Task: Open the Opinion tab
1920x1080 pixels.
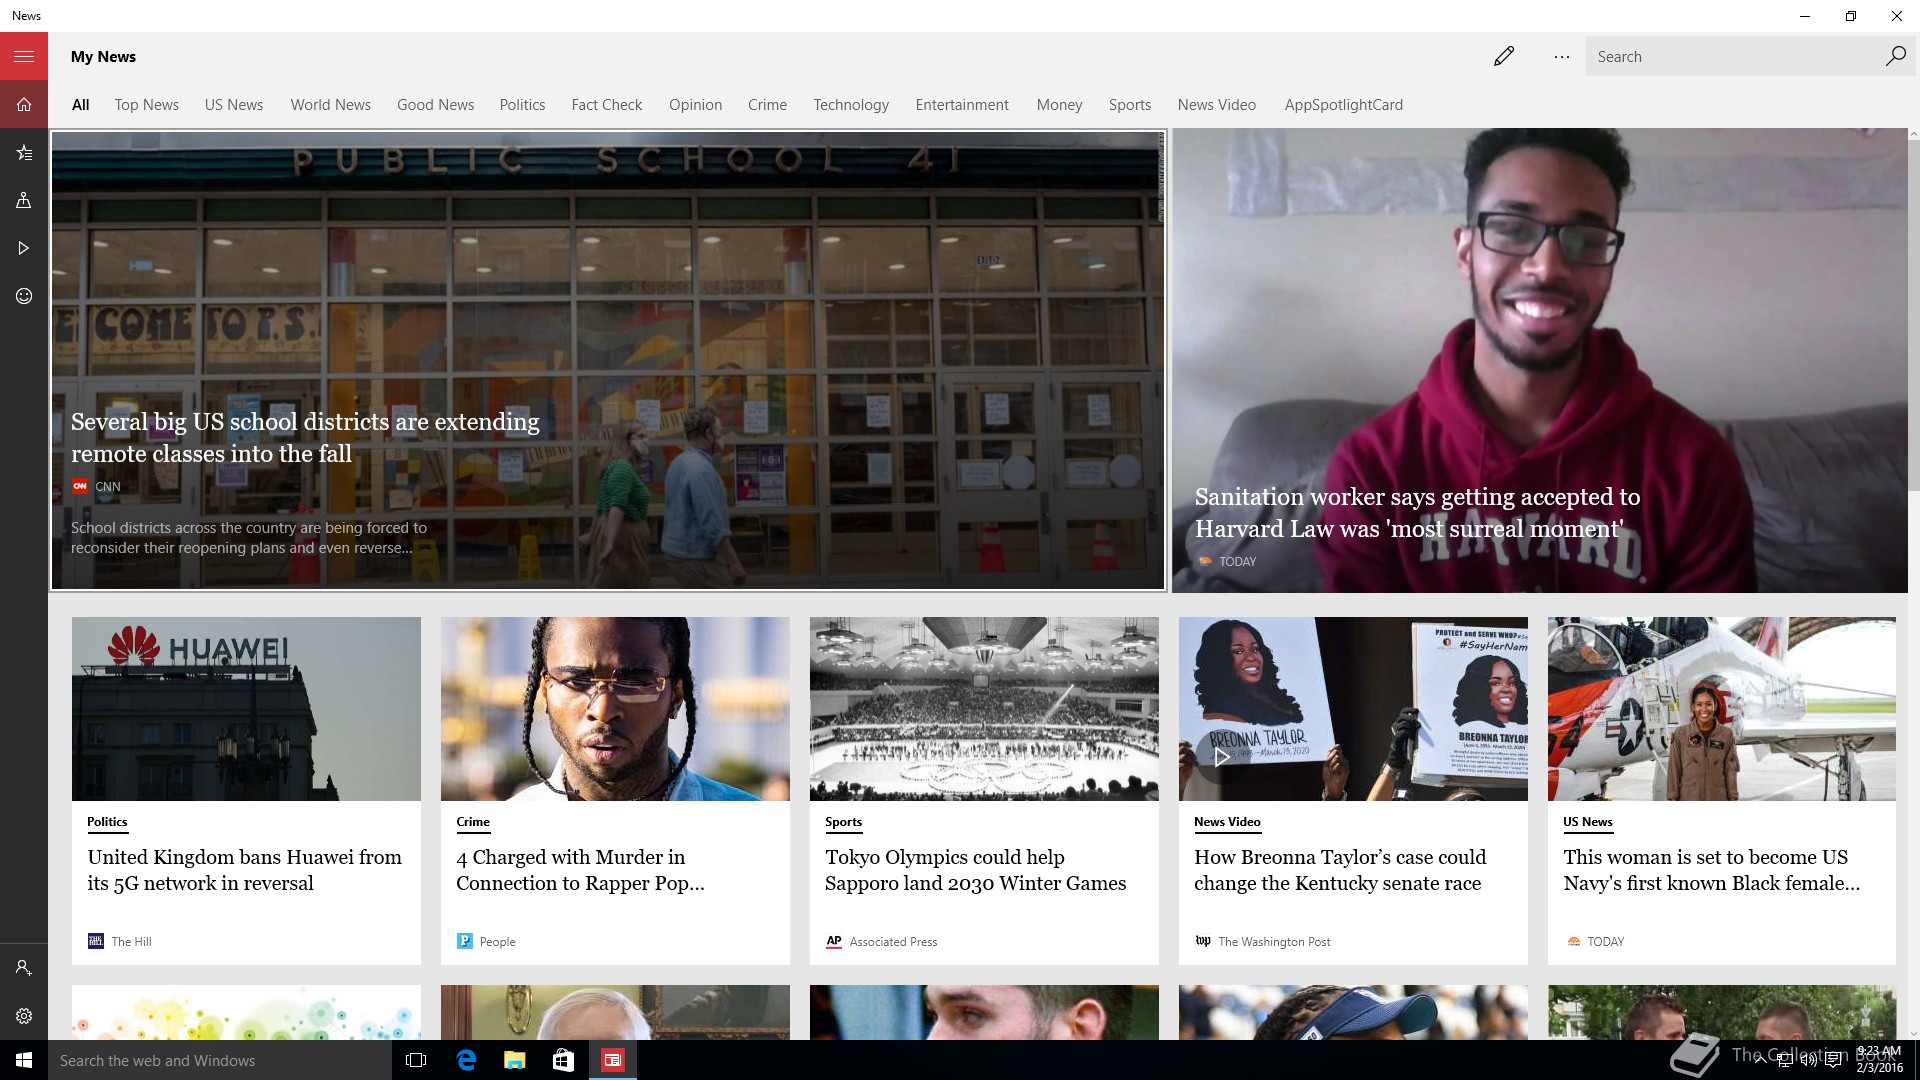Action: [x=695, y=105]
